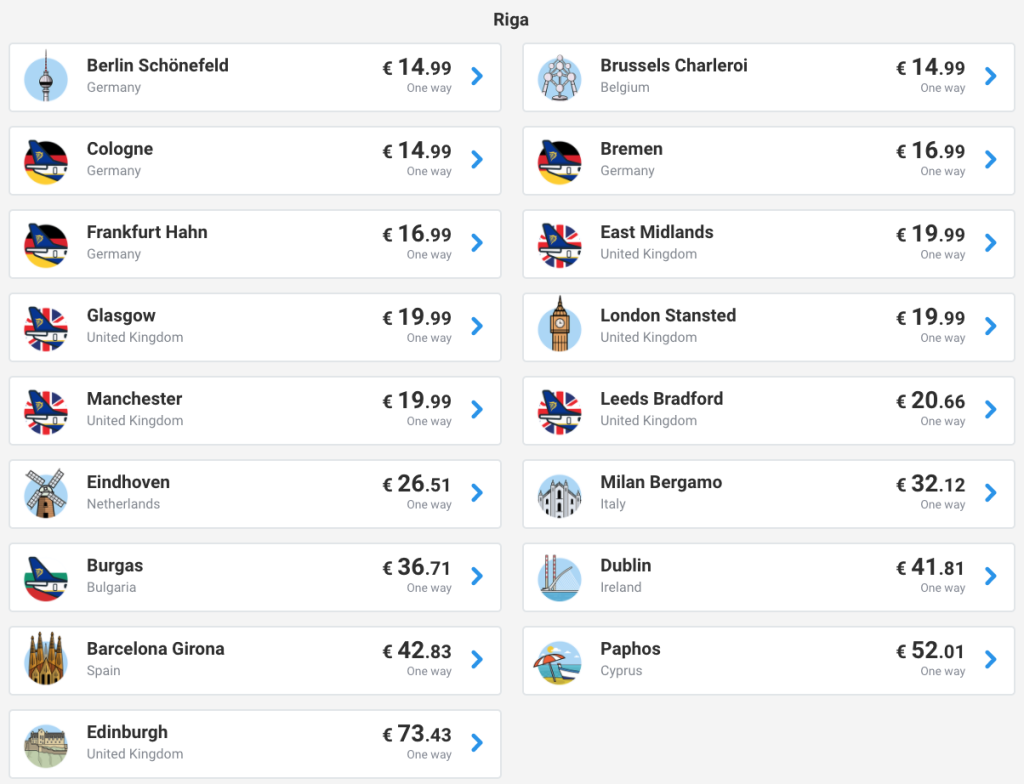Open the Bremen route arrow
1024x784 pixels.
pos(990,160)
